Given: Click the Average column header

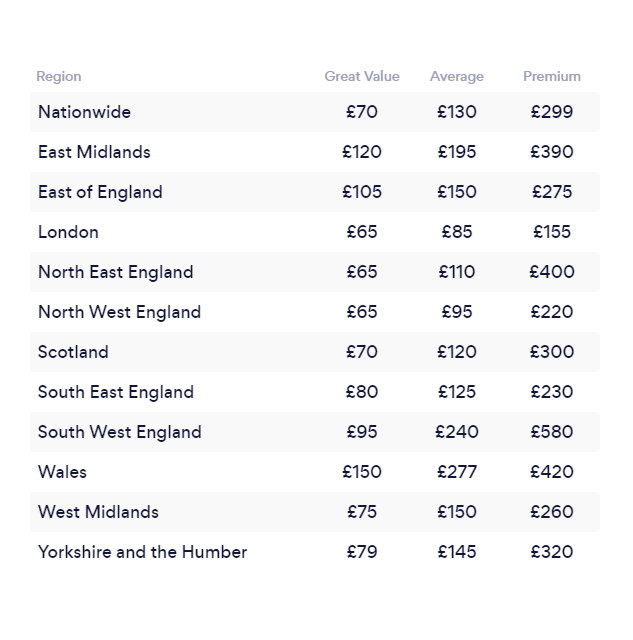Looking at the screenshot, I should [x=457, y=76].
